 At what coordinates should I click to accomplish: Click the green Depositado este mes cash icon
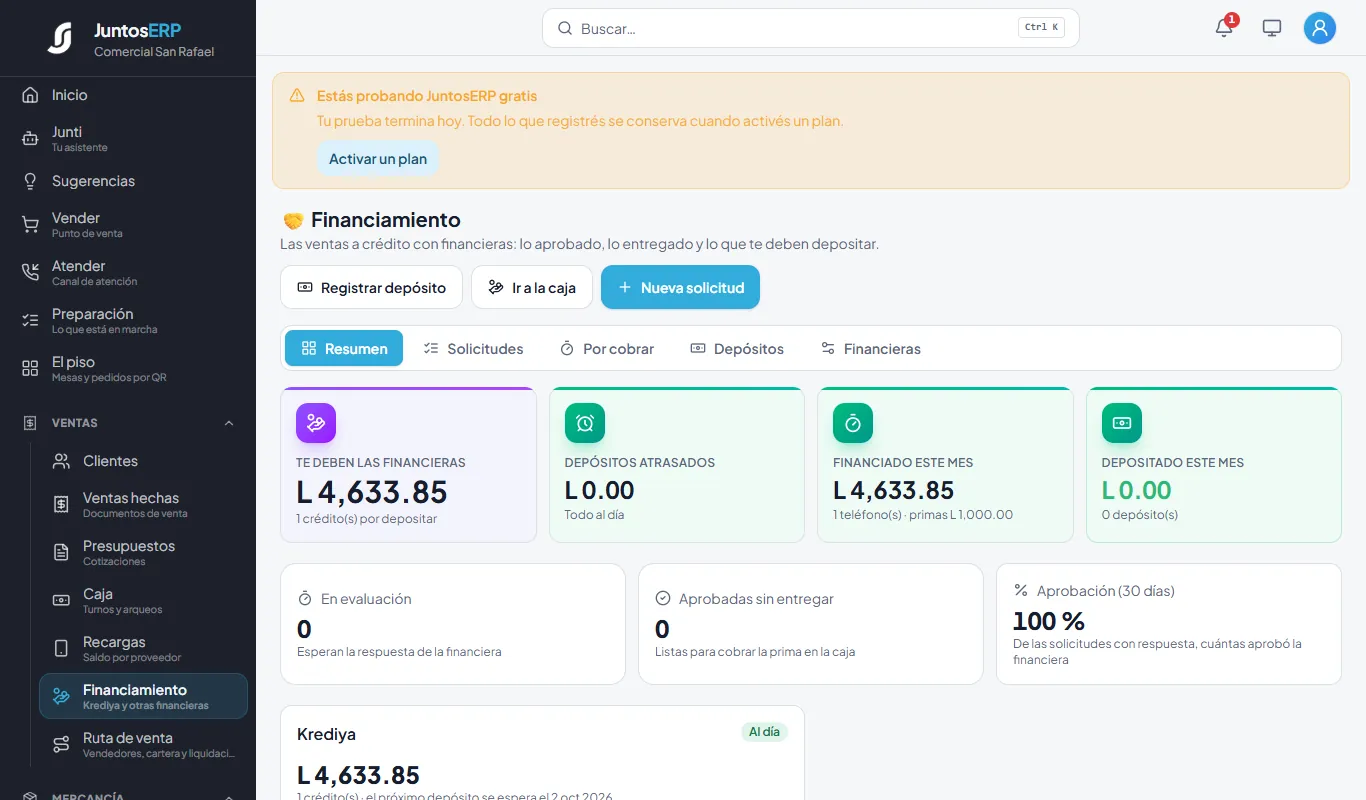click(1122, 423)
